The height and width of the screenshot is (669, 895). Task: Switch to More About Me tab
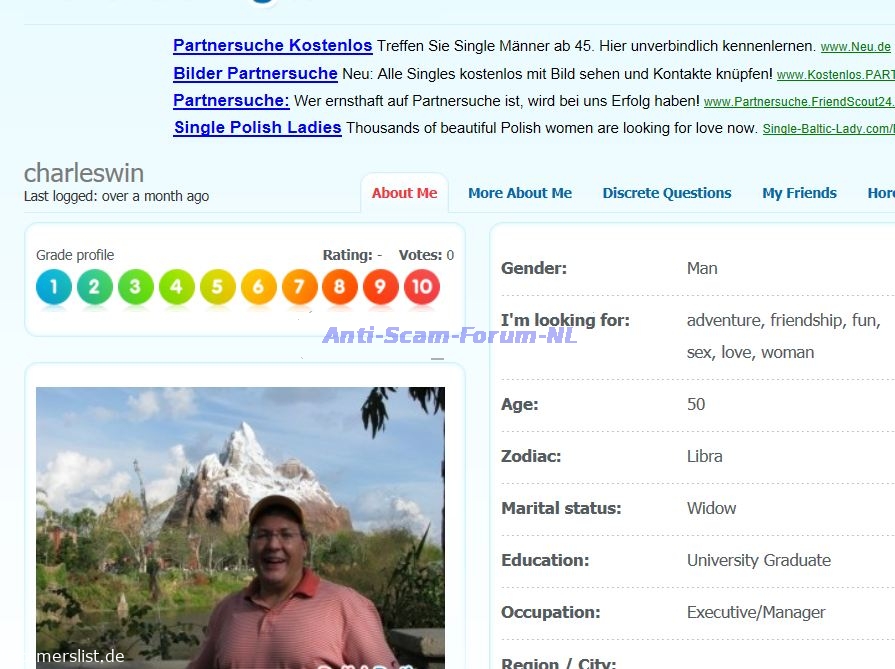[520, 193]
